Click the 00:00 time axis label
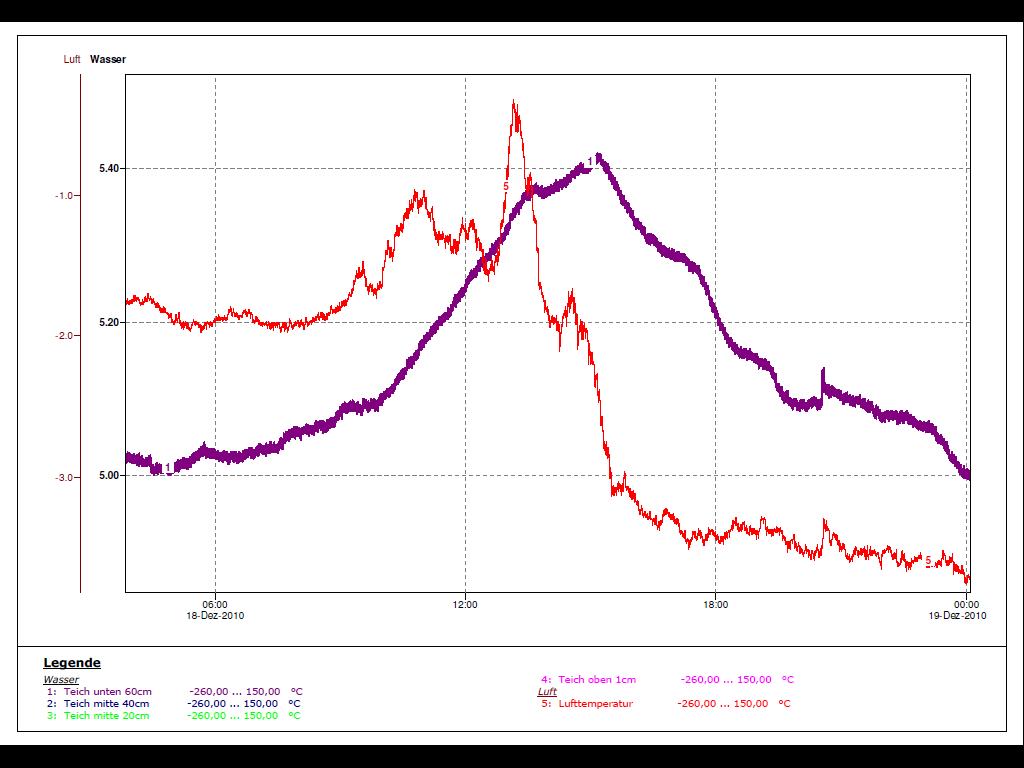This screenshot has width=1024, height=768. tap(966, 604)
